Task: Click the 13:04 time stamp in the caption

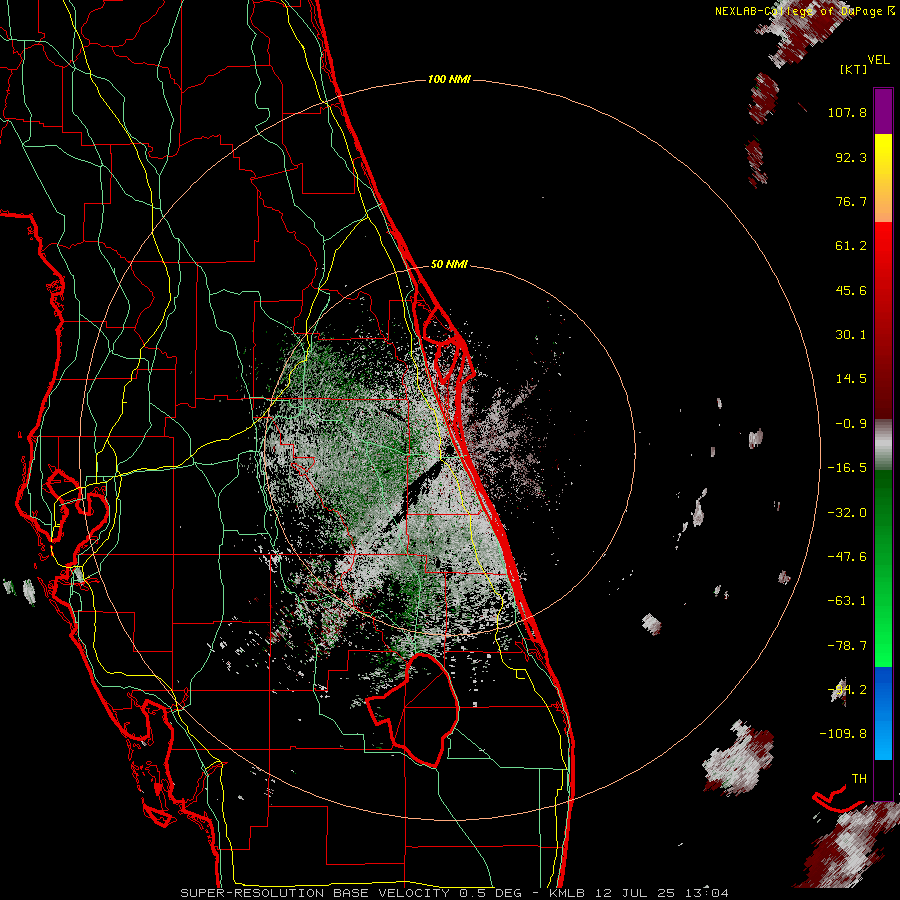Action: (706, 893)
